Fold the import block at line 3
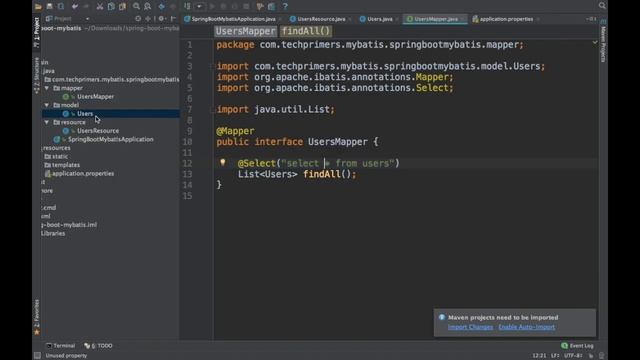The image size is (640, 360). [212, 66]
